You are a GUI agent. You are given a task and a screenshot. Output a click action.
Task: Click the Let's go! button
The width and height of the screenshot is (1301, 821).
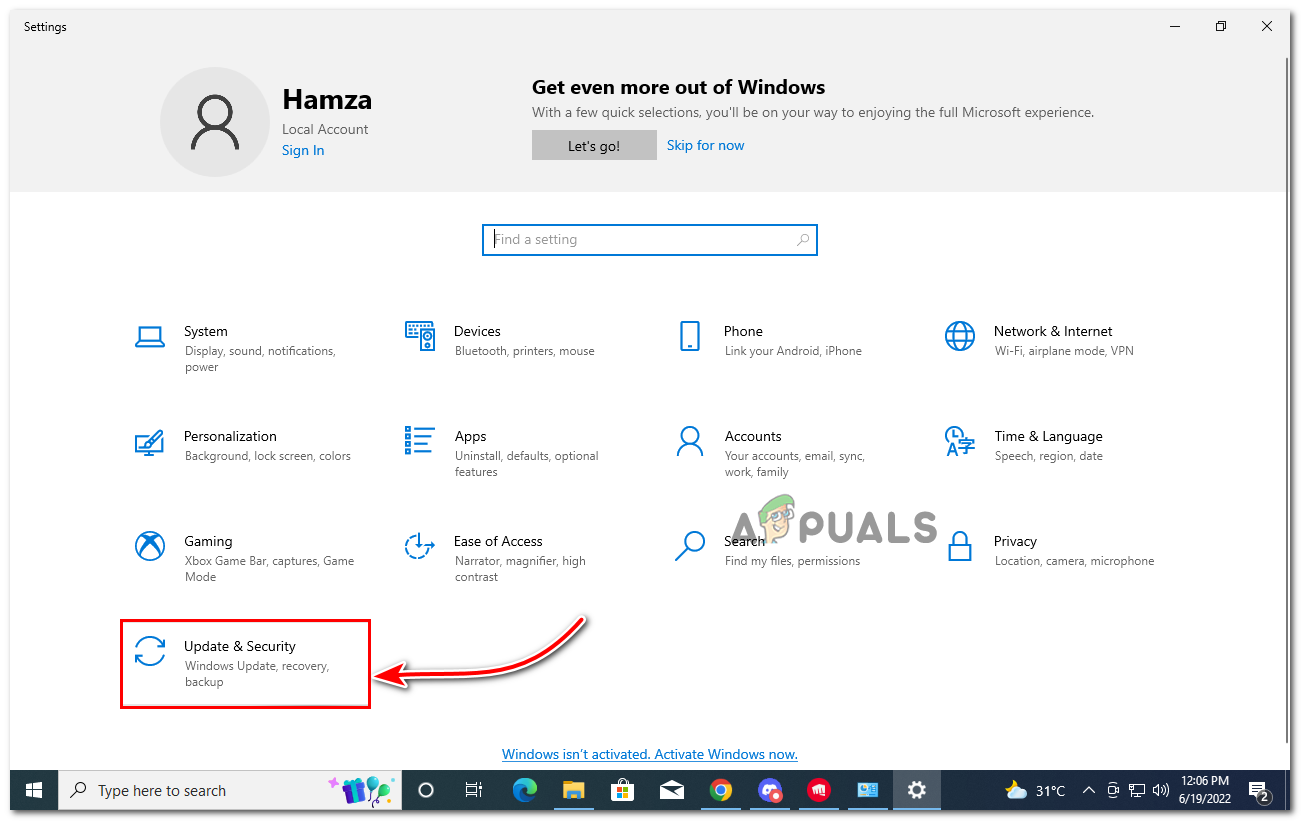594,144
